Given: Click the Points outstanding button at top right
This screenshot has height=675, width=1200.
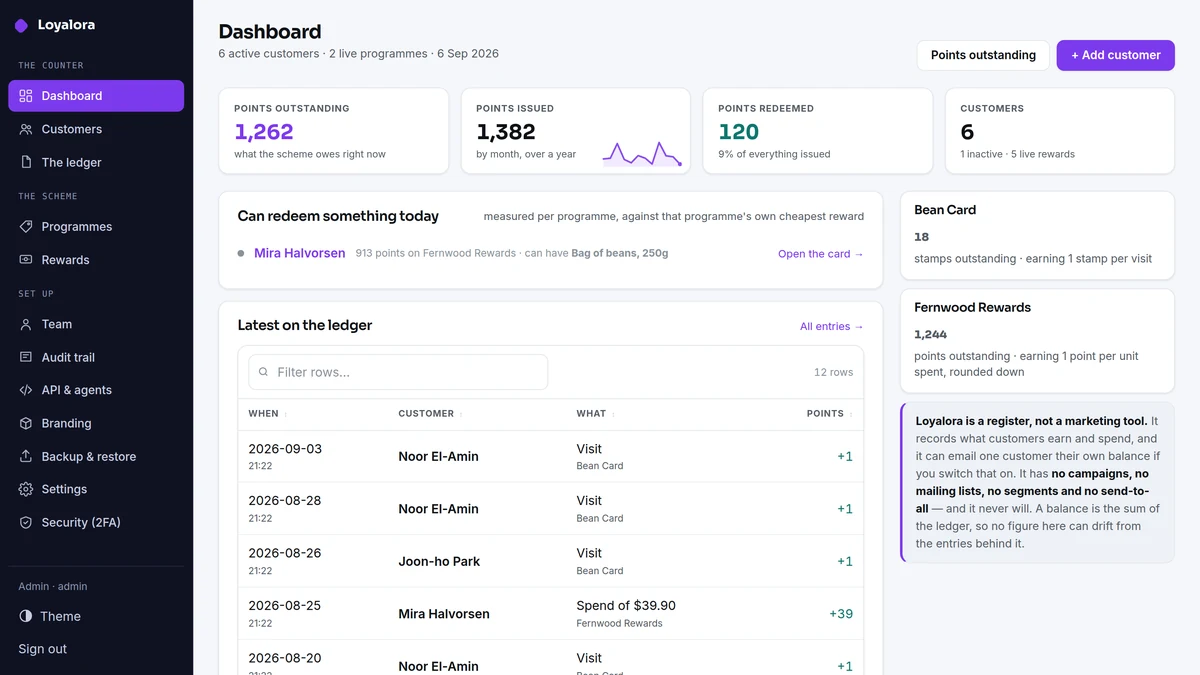Looking at the screenshot, I should click(x=983, y=55).
